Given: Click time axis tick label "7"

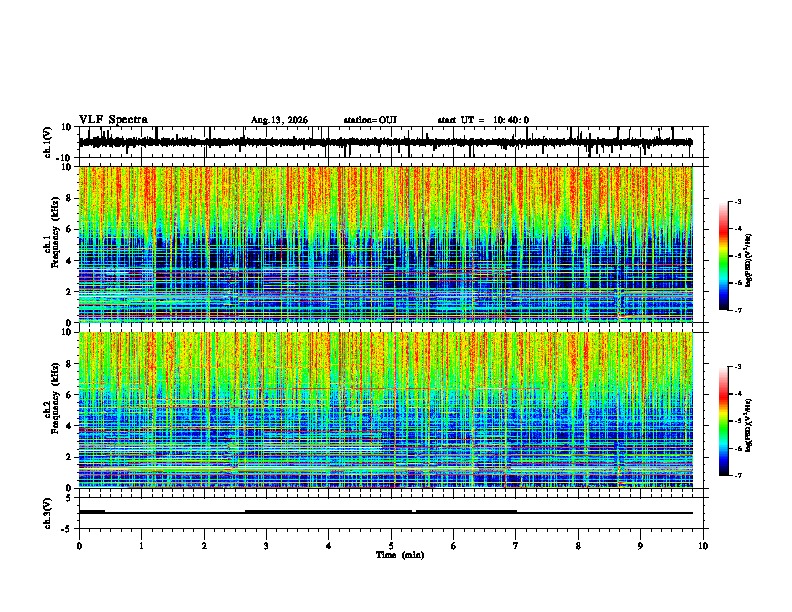Looking at the screenshot, I should click(516, 546).
